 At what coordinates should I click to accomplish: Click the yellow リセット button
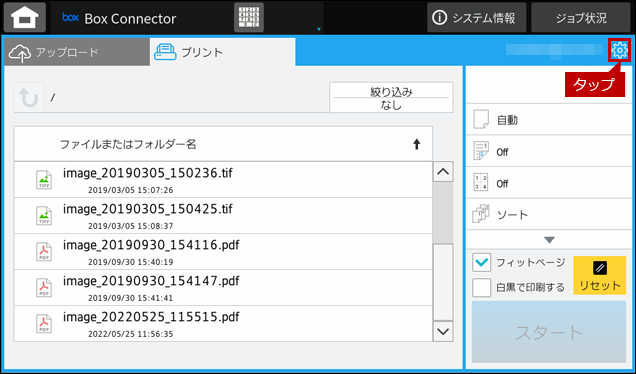coord(599,275)
